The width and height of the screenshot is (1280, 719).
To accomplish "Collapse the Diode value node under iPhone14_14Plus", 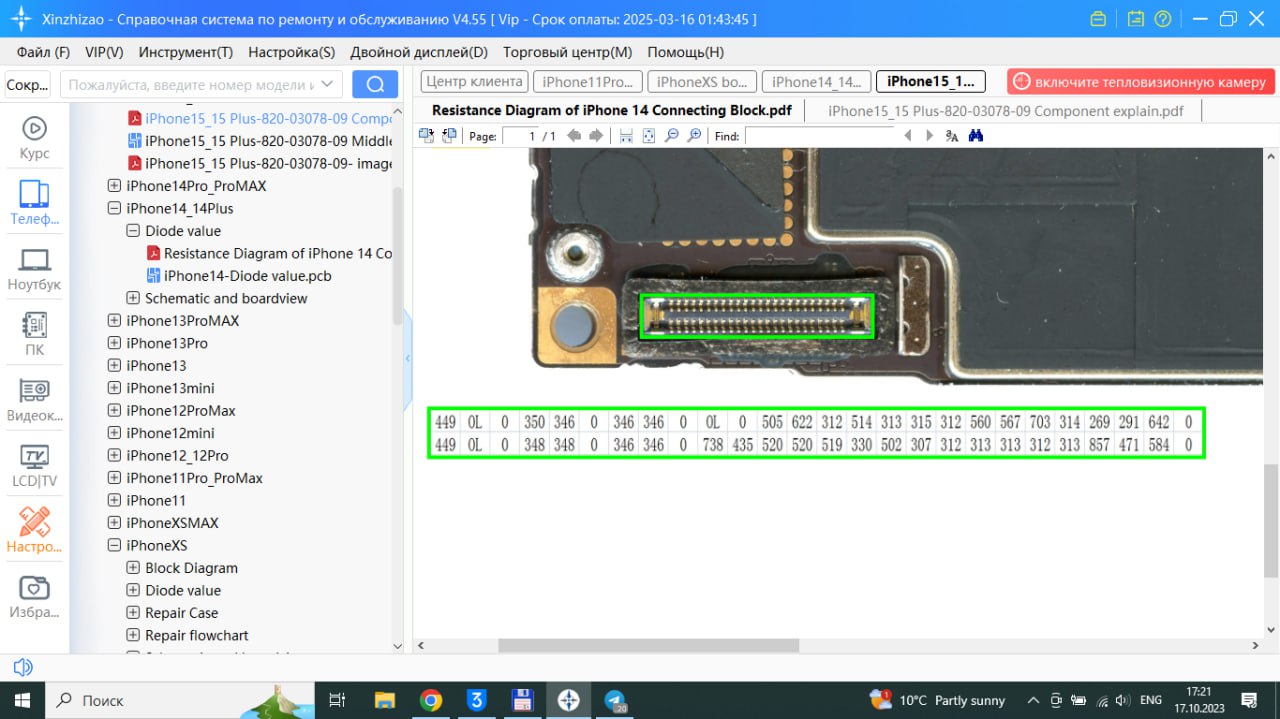I will click(x=132, y=231).
